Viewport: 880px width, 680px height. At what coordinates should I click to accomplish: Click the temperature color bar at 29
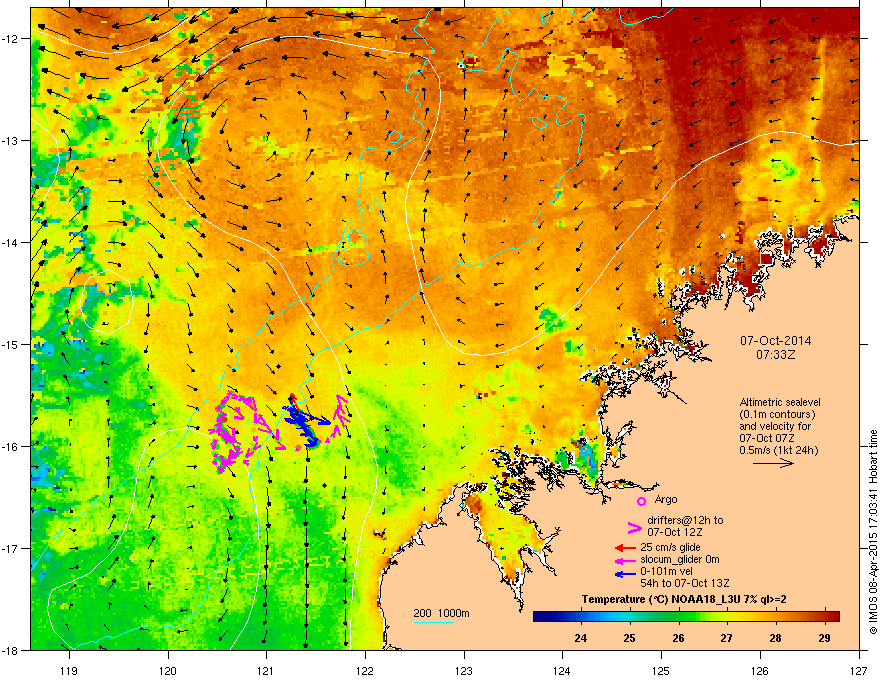[x=824, y=616]
